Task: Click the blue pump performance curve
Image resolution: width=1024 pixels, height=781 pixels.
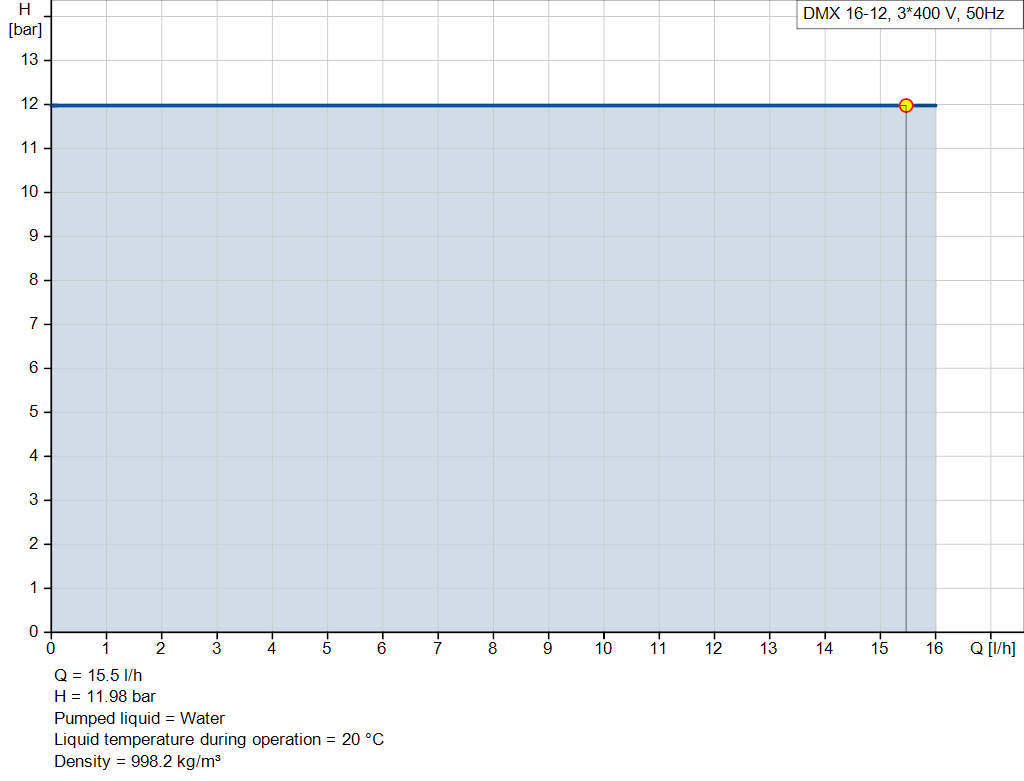Action: [x=500, y=104]
